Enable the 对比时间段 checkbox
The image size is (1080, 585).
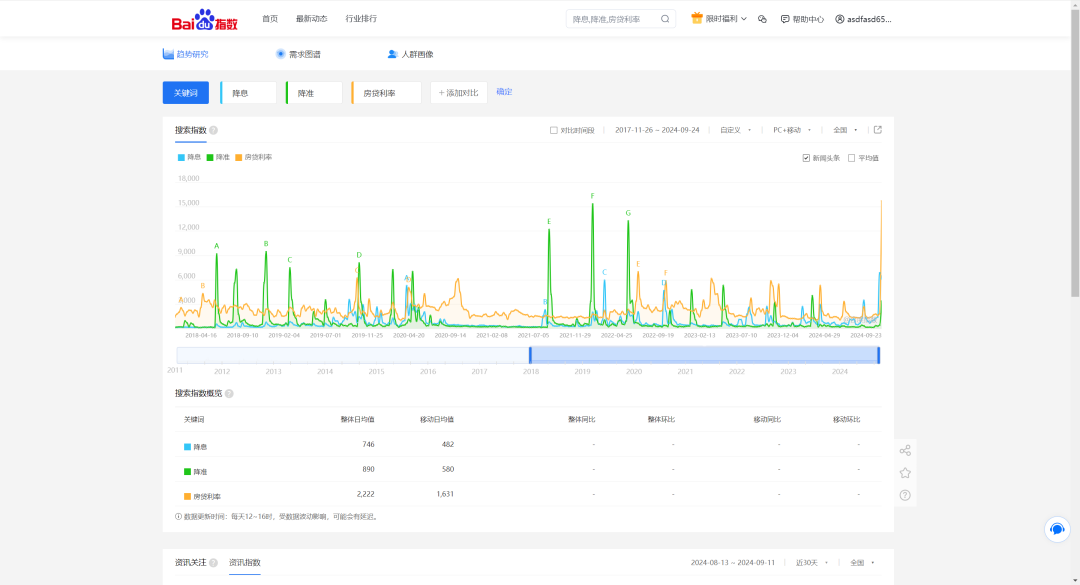pos(554,130)
